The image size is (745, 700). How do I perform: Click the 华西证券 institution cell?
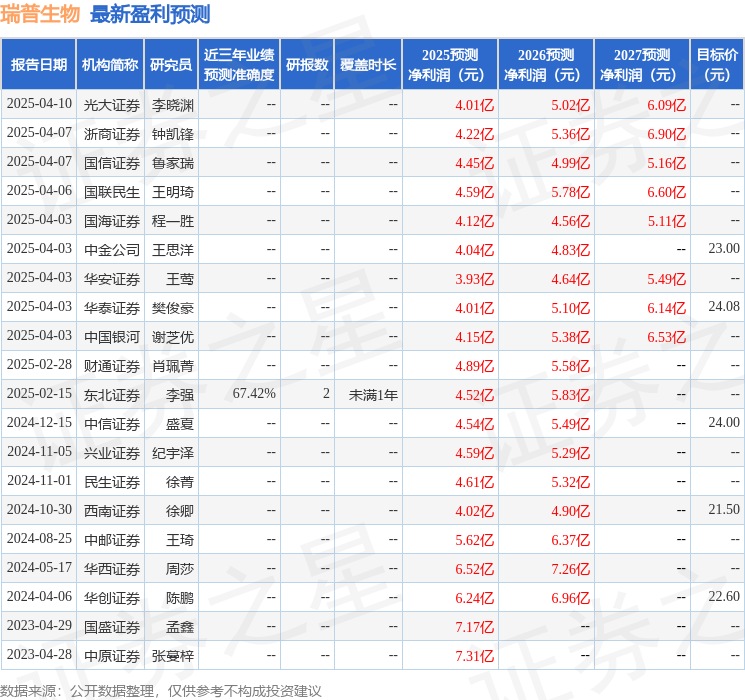112,569
